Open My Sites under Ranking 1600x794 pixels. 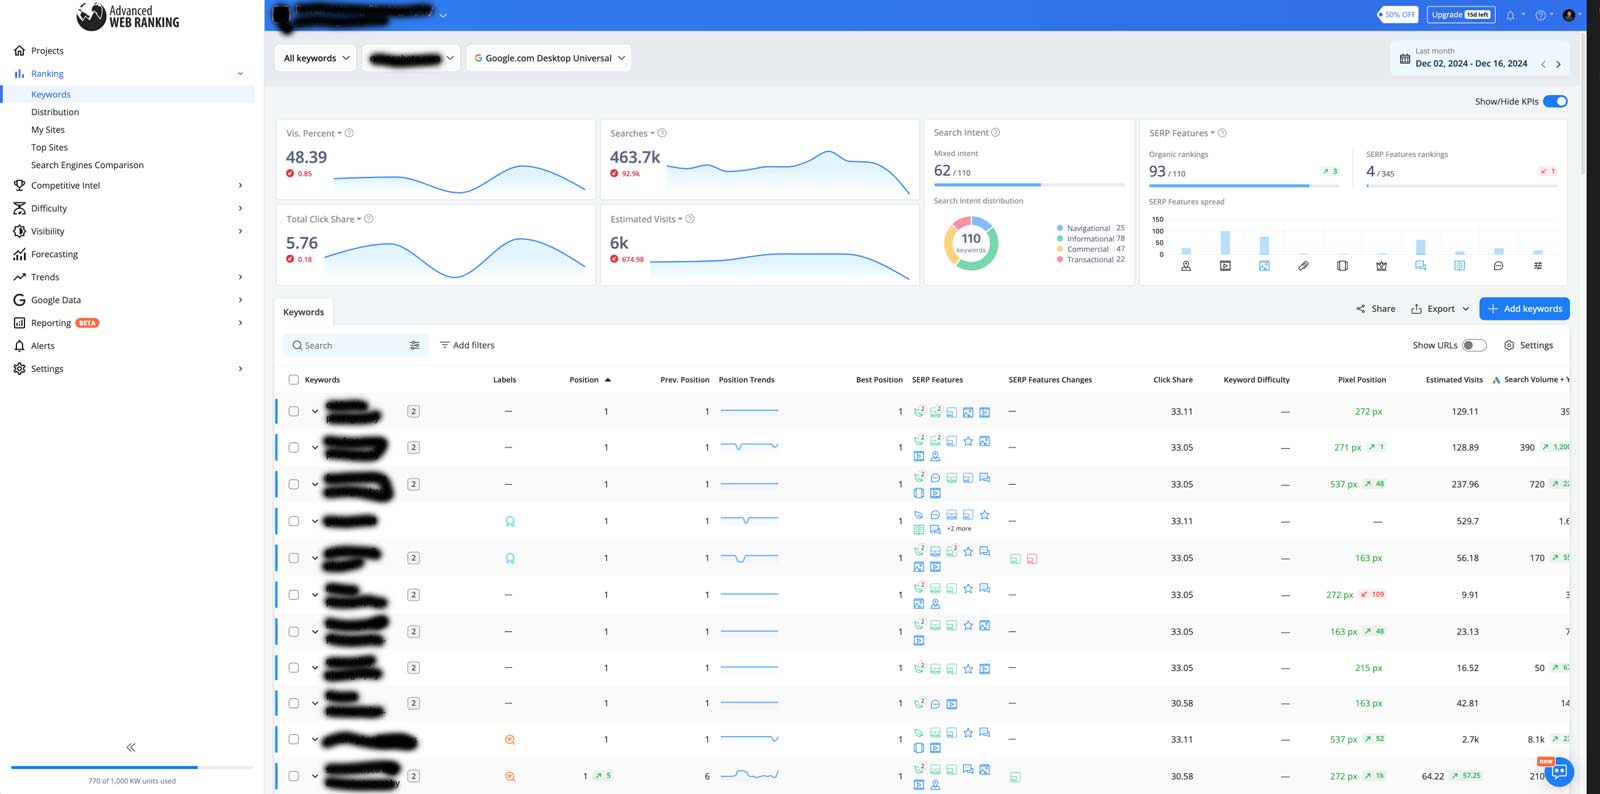(x=48, y=130)
